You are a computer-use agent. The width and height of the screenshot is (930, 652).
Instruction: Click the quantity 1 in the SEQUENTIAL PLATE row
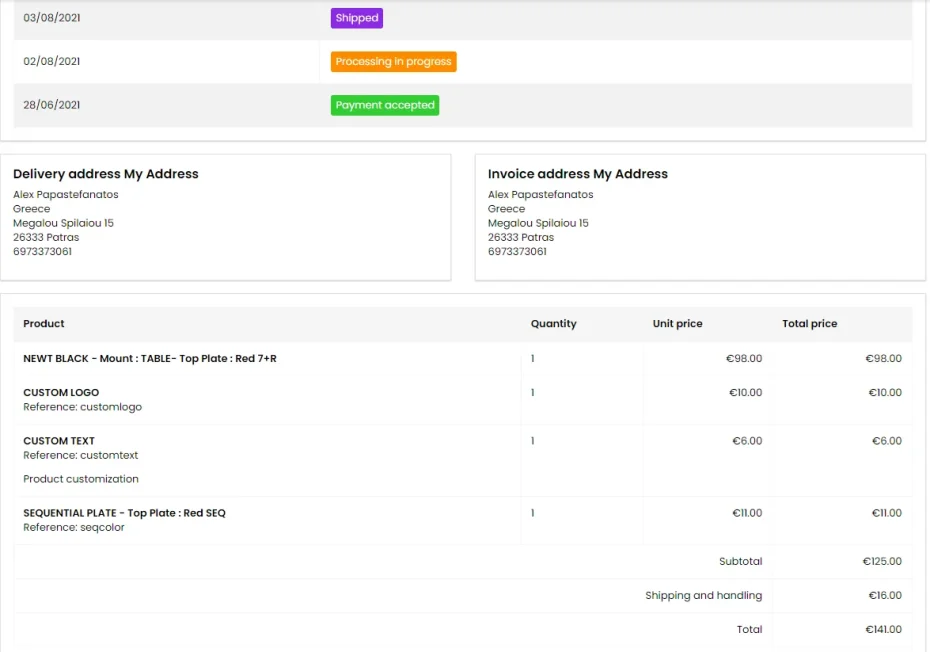tap(533, 513)
